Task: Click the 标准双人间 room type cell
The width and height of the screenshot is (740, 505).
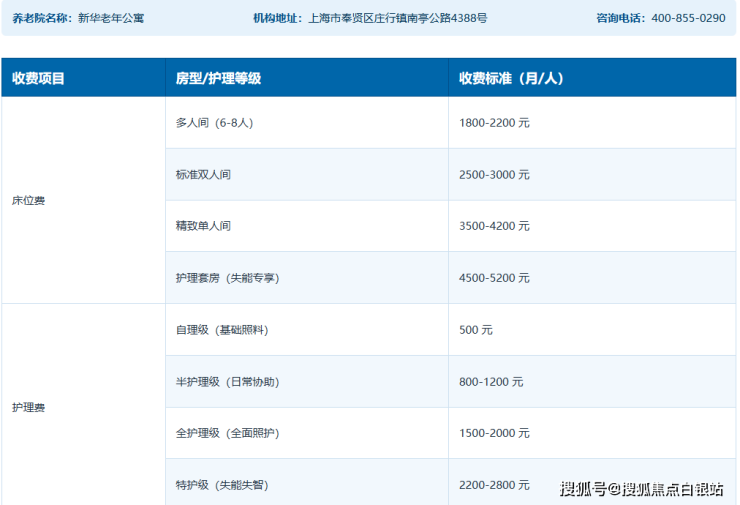Action: [x=307, y=175]
